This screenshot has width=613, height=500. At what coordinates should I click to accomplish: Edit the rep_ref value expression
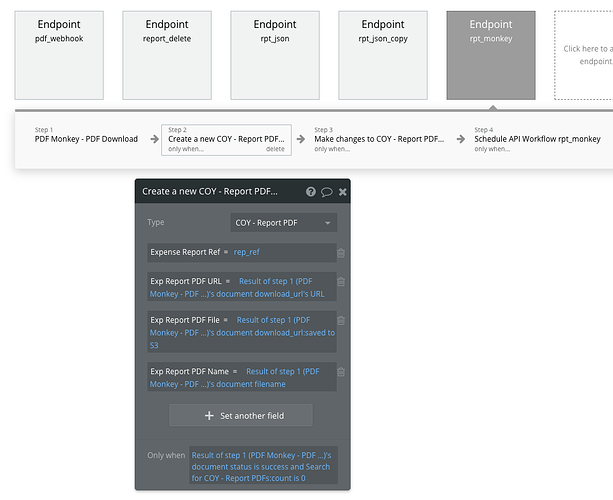click(x=246, y=253)
